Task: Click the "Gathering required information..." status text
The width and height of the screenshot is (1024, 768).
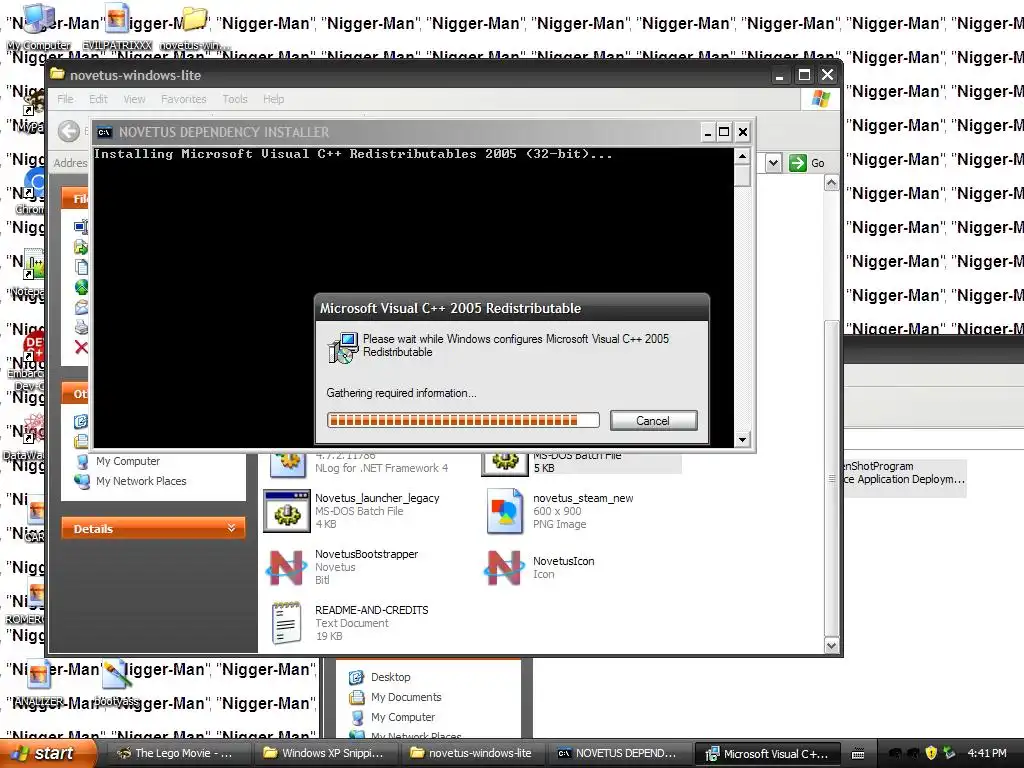Action: pos(401,393)
